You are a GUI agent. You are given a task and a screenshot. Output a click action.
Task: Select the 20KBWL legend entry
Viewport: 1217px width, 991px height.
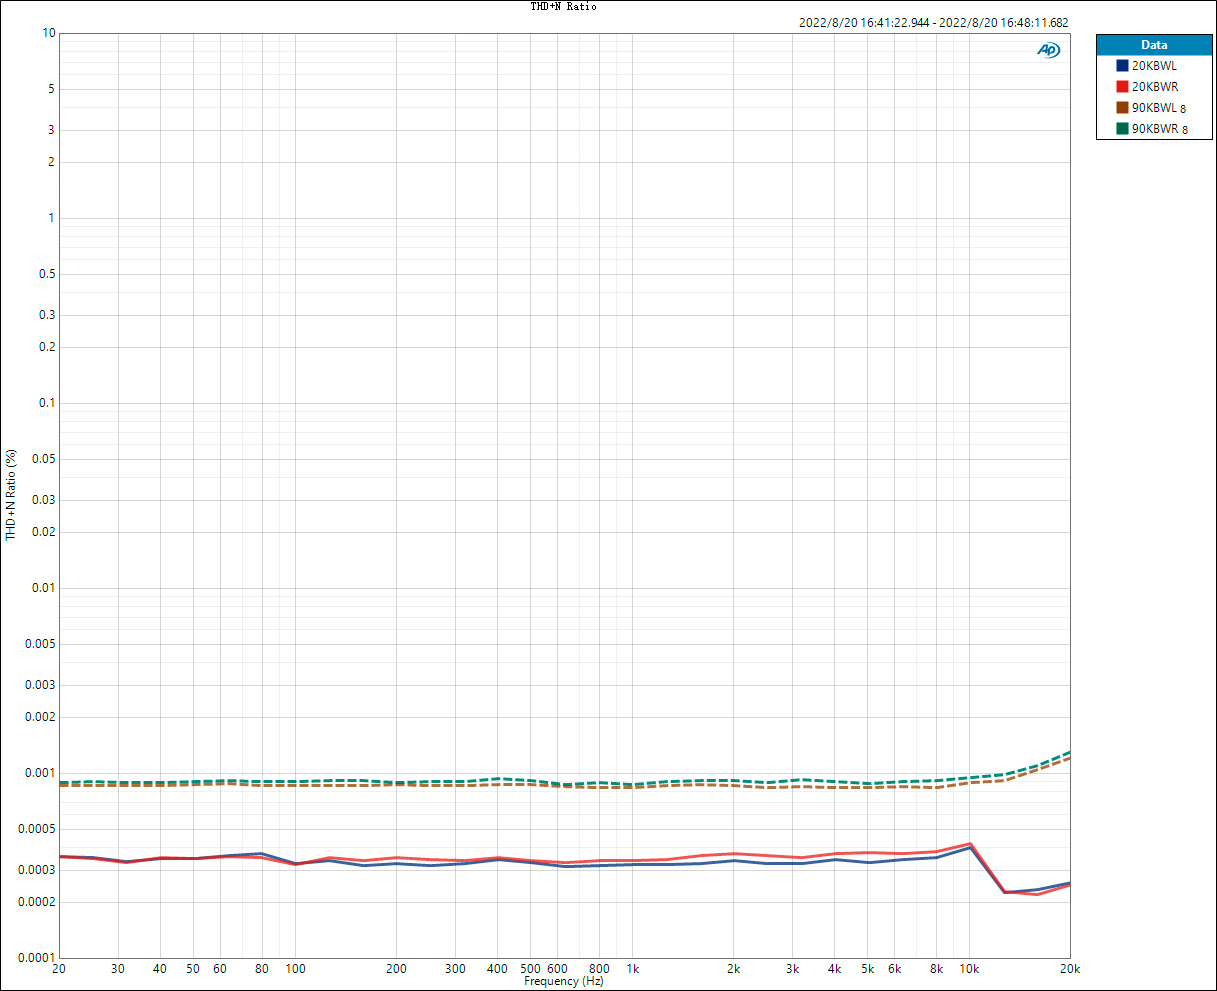coord(1154,65)
